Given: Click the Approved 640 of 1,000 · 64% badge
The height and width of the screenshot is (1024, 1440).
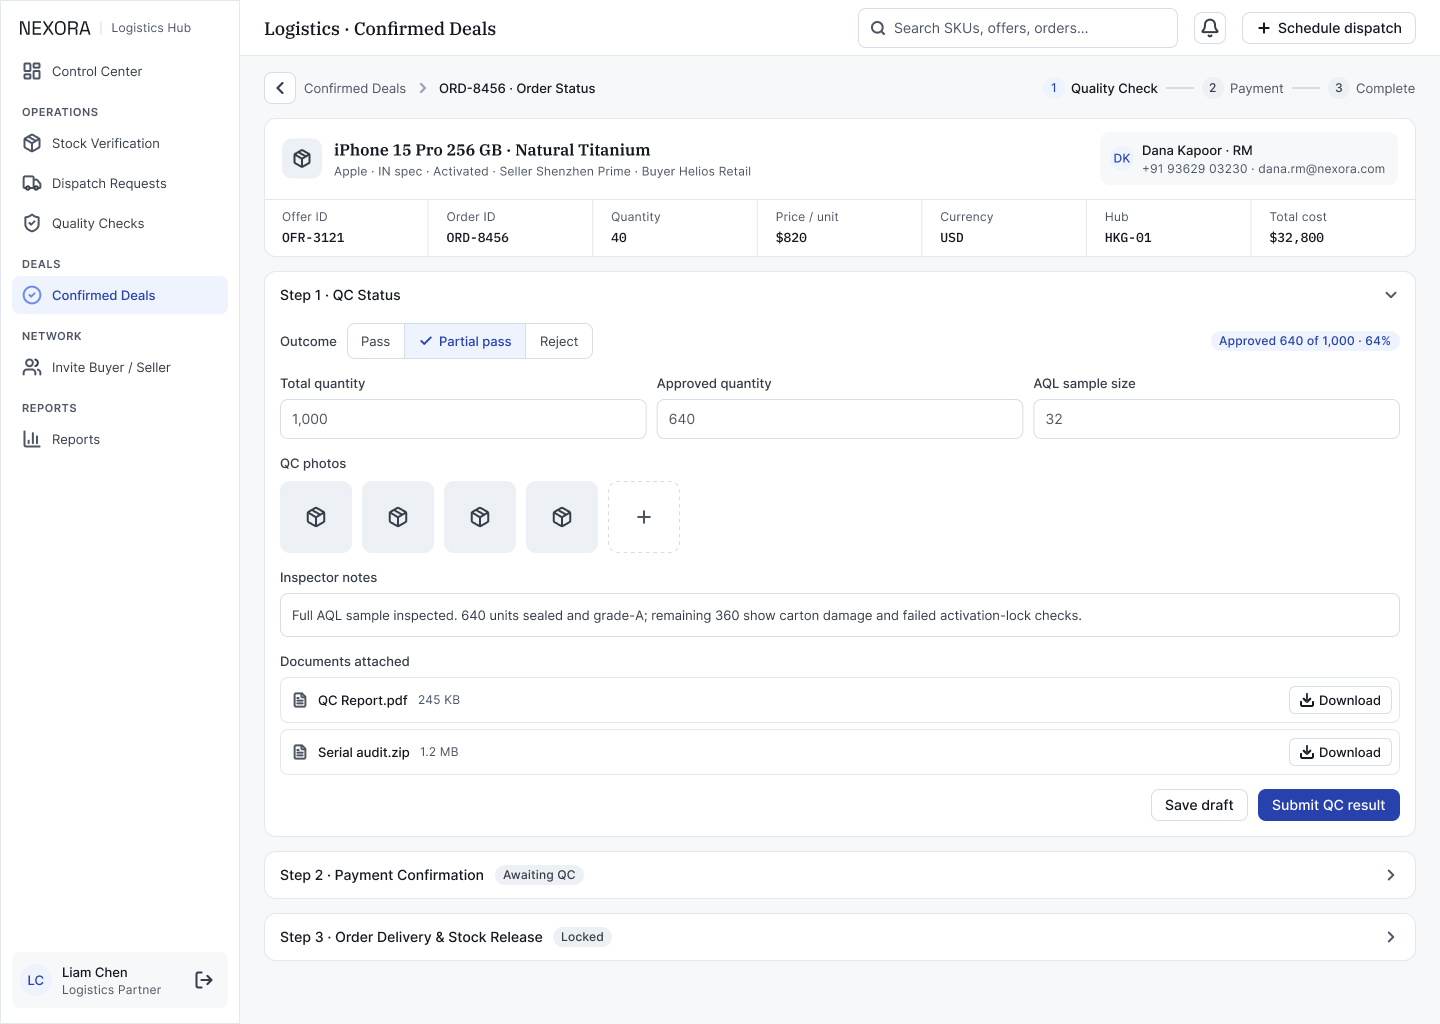Looking at the screenshot, I should pyautogui.click(x=1305, y=341).
